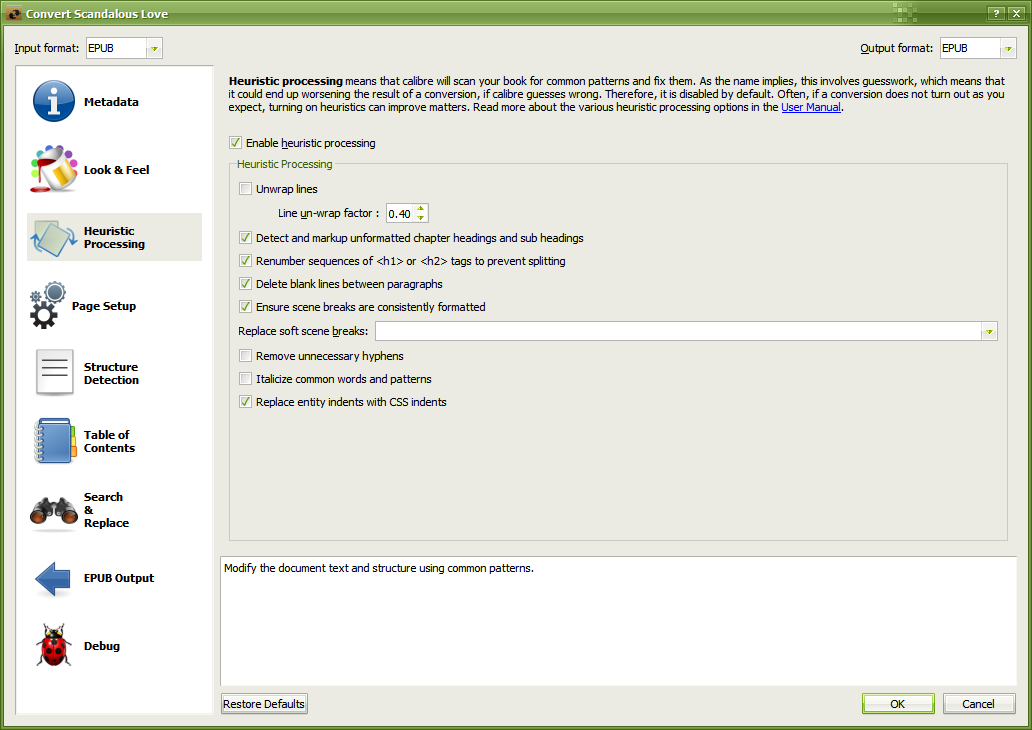1032x730 pixels.
Task: Open the Look & Feel paint bucket icon
Action: pos(54,170)
